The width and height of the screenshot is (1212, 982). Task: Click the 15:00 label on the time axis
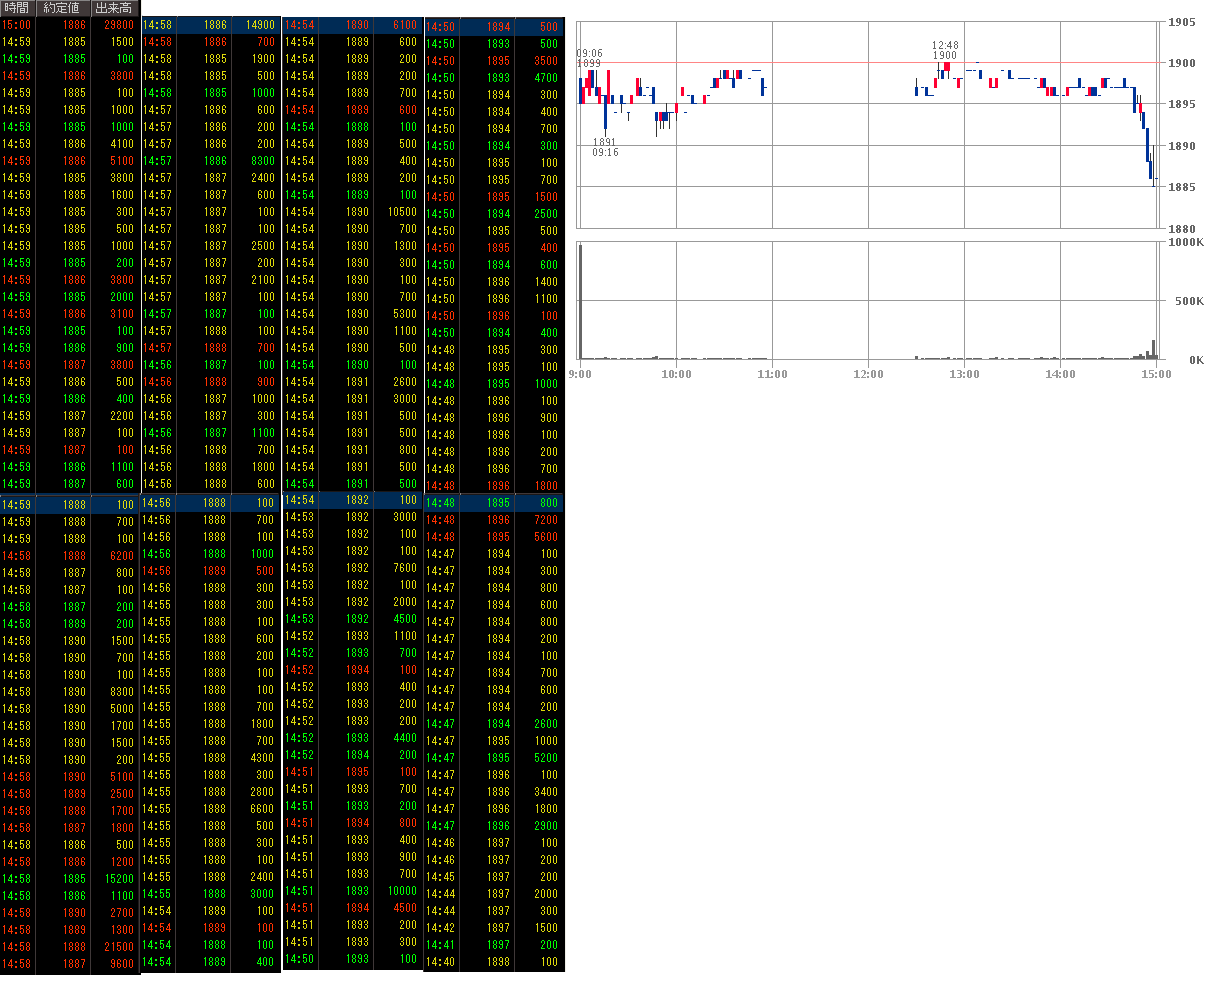tap(1155, 375)
